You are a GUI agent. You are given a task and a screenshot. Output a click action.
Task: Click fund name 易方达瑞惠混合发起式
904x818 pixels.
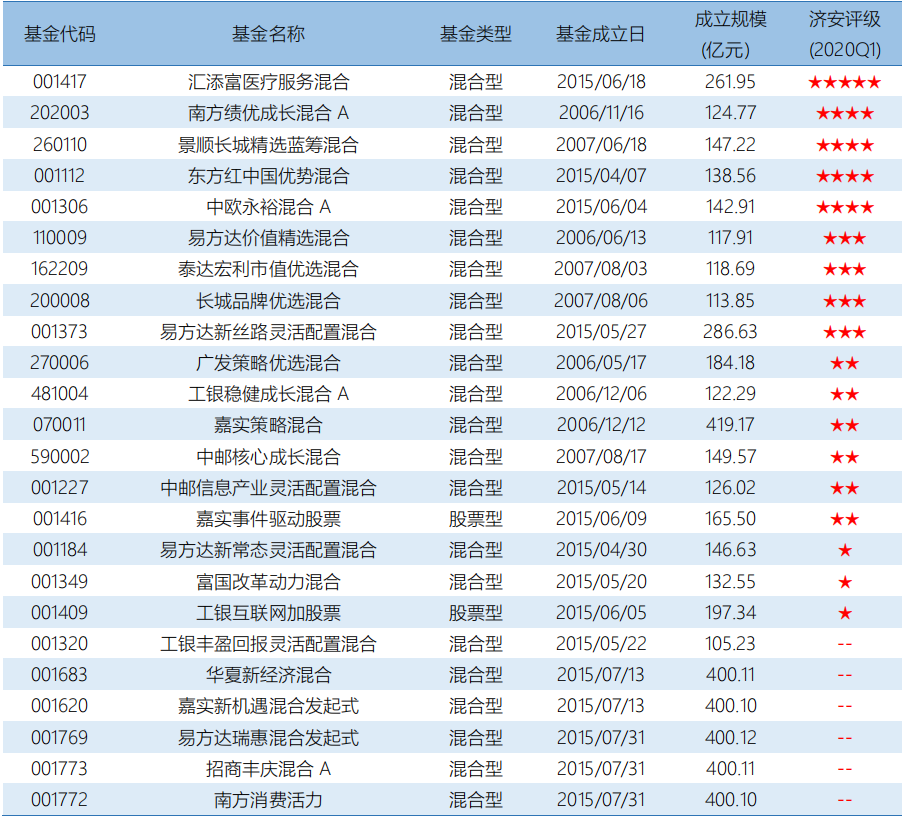tap(268, 738)
